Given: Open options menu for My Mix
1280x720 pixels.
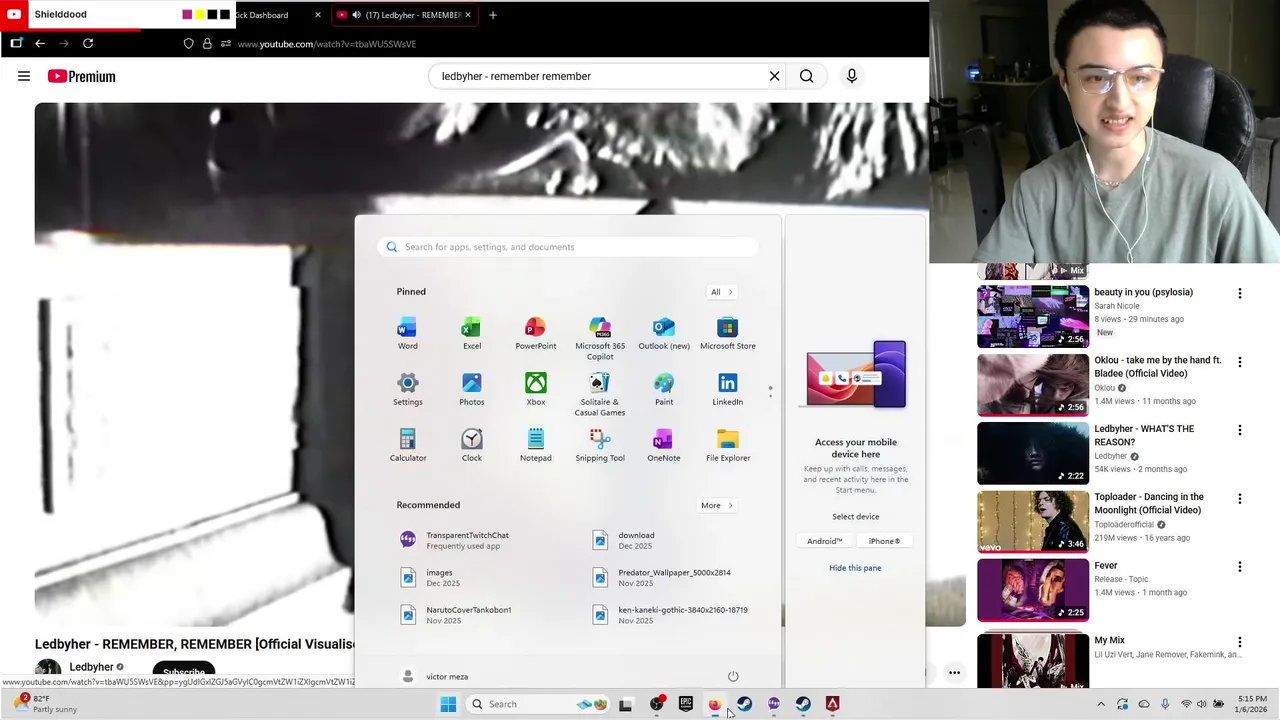Looking at the screenshot, I should tap(1240, 642).
